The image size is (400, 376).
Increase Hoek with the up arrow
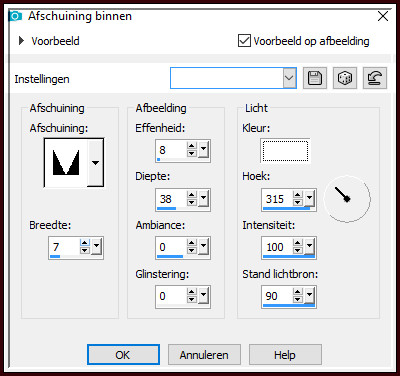click(298, 195)
